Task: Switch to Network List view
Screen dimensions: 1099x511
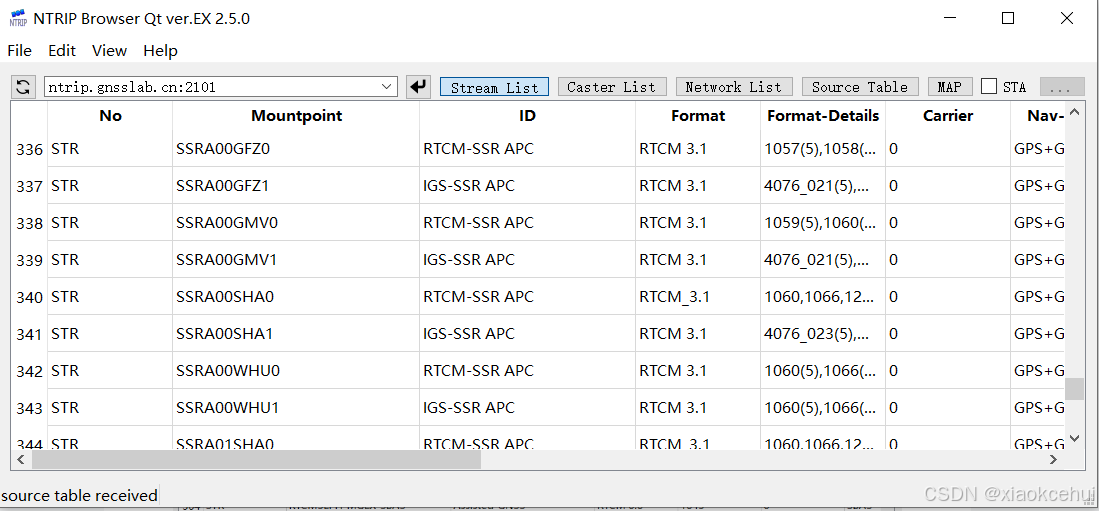Action: [733, 87]
